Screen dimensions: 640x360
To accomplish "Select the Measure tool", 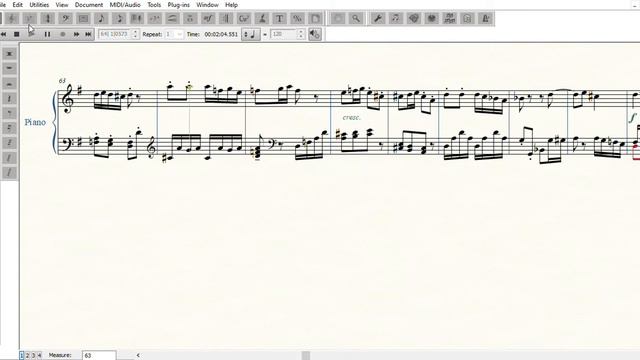I will (83, 18).
